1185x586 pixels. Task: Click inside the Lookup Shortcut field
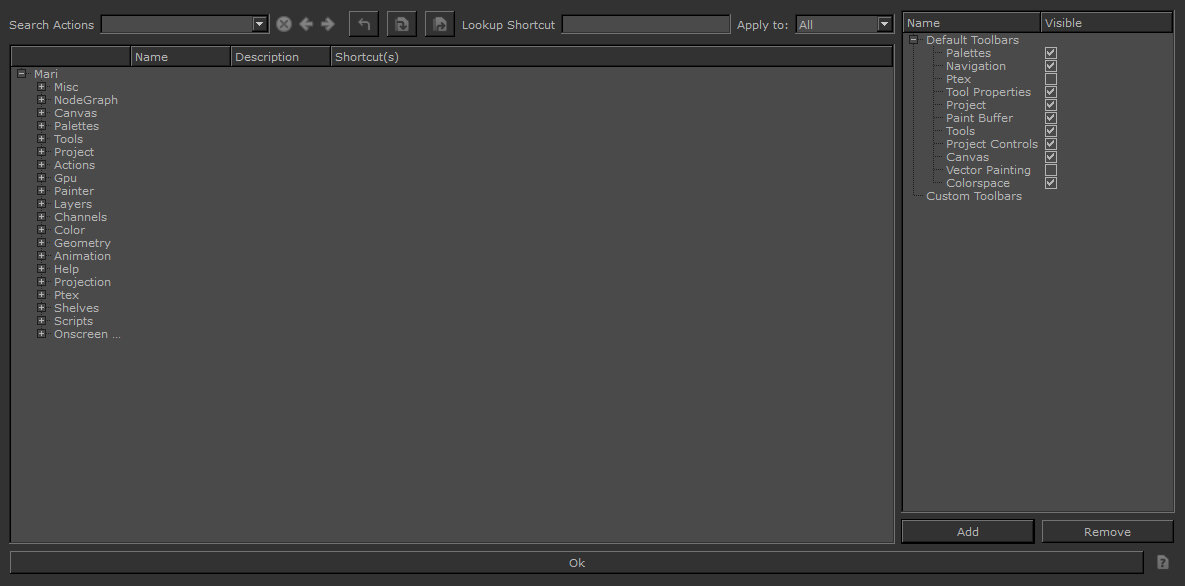[645, 23]
